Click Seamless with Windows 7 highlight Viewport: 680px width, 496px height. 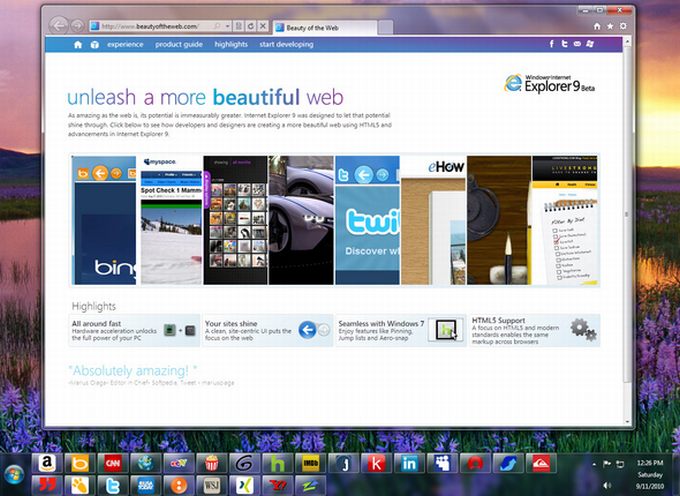click(x=401, y=330)
